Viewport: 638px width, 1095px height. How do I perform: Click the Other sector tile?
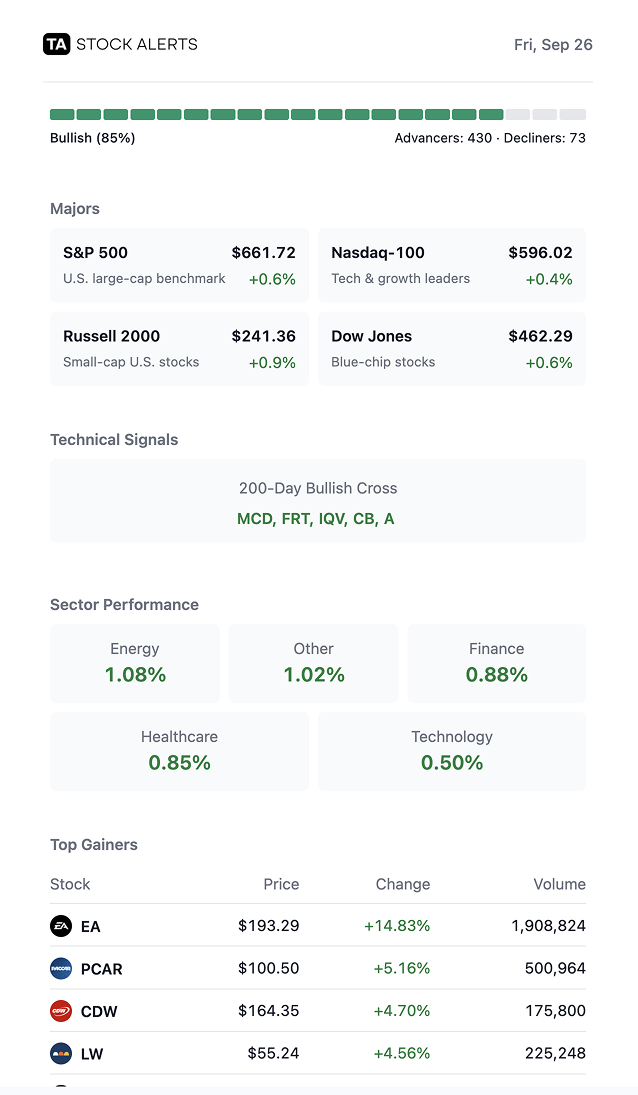[313, 663]
